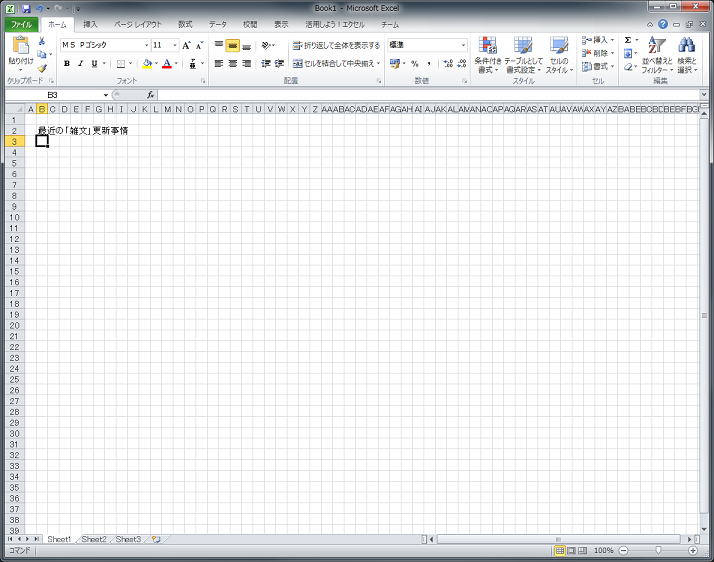The width and height of the screenshot is (714, 562).
Task: Toggle italic formatting
Action: coord(80,63)
